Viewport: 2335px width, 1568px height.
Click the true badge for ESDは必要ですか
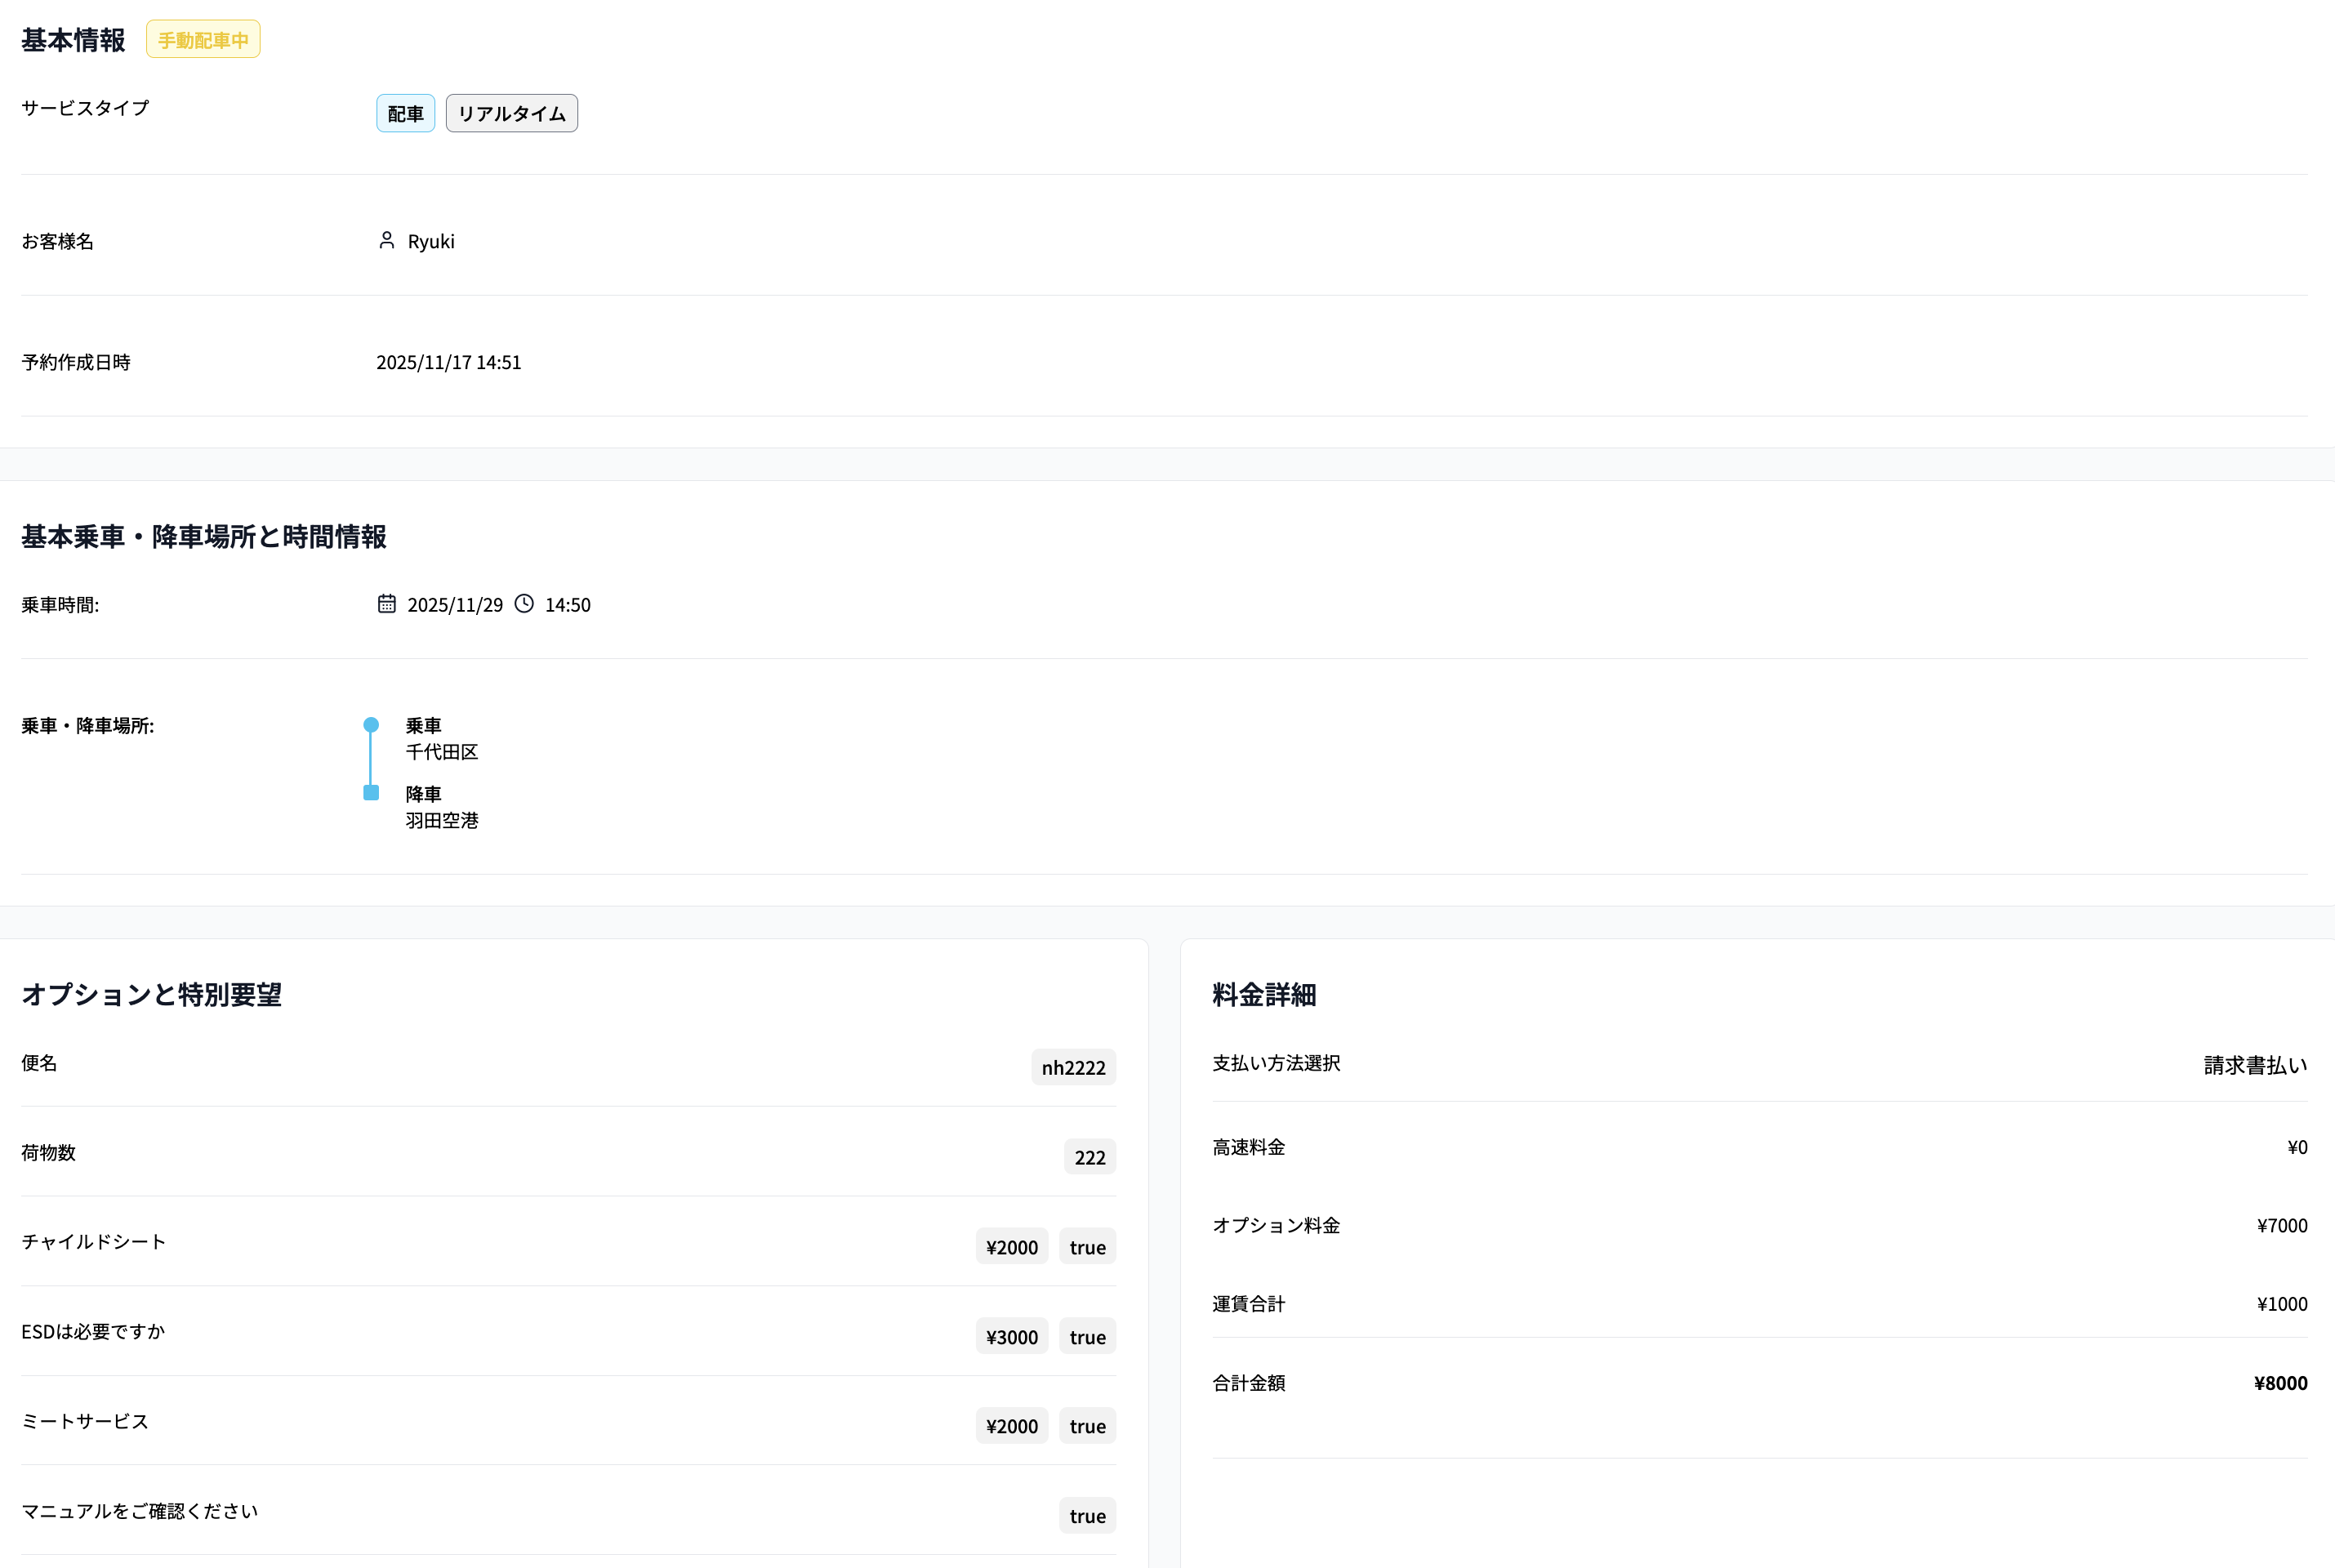click(1087, 1337)
